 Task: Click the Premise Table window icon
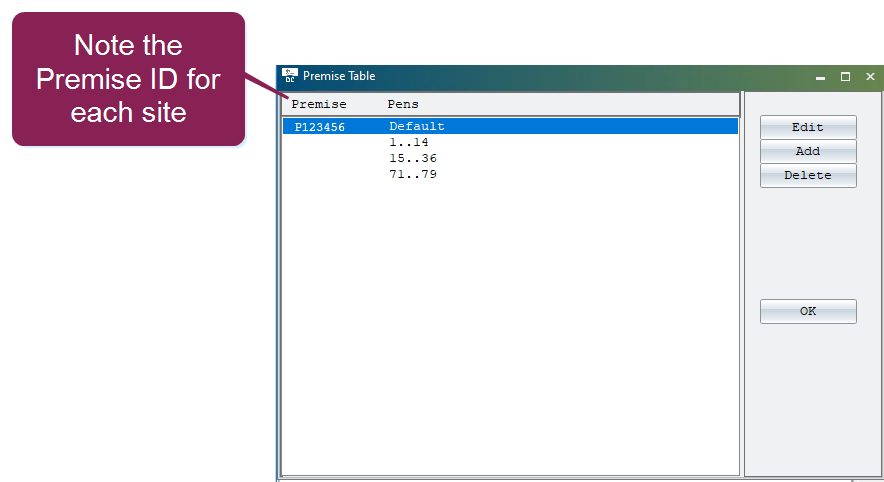click(290, 76)
